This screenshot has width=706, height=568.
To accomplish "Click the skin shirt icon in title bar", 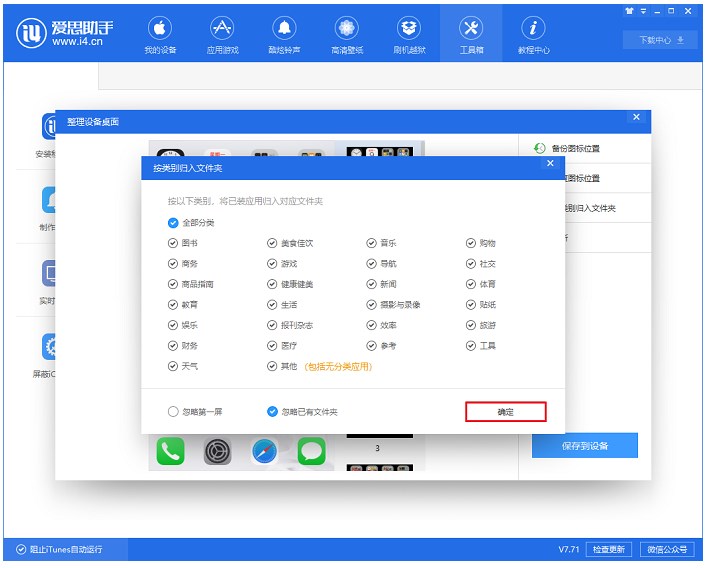I will pos(629,11).
